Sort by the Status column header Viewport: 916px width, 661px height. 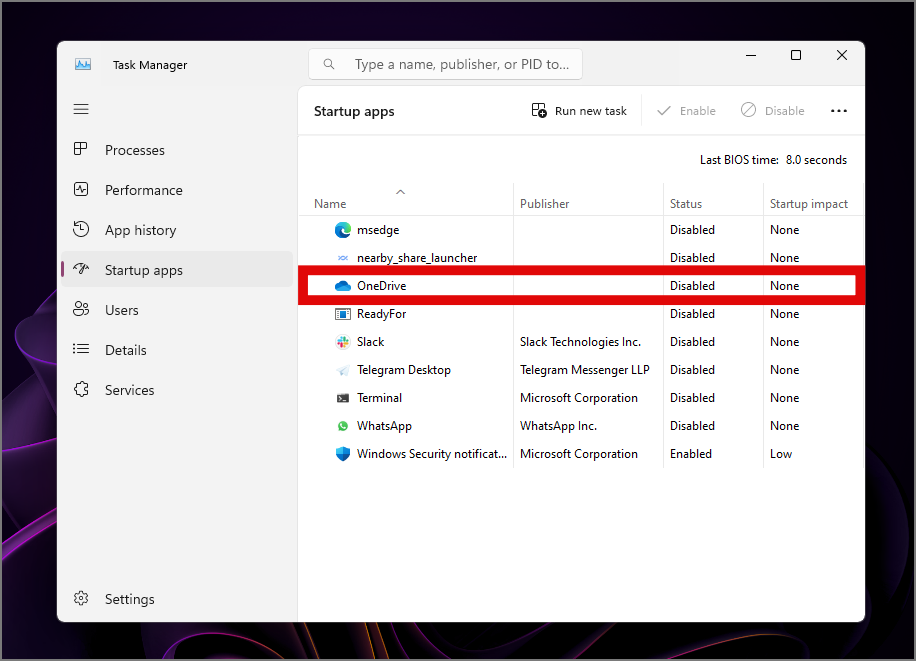(x=686, y=203)
